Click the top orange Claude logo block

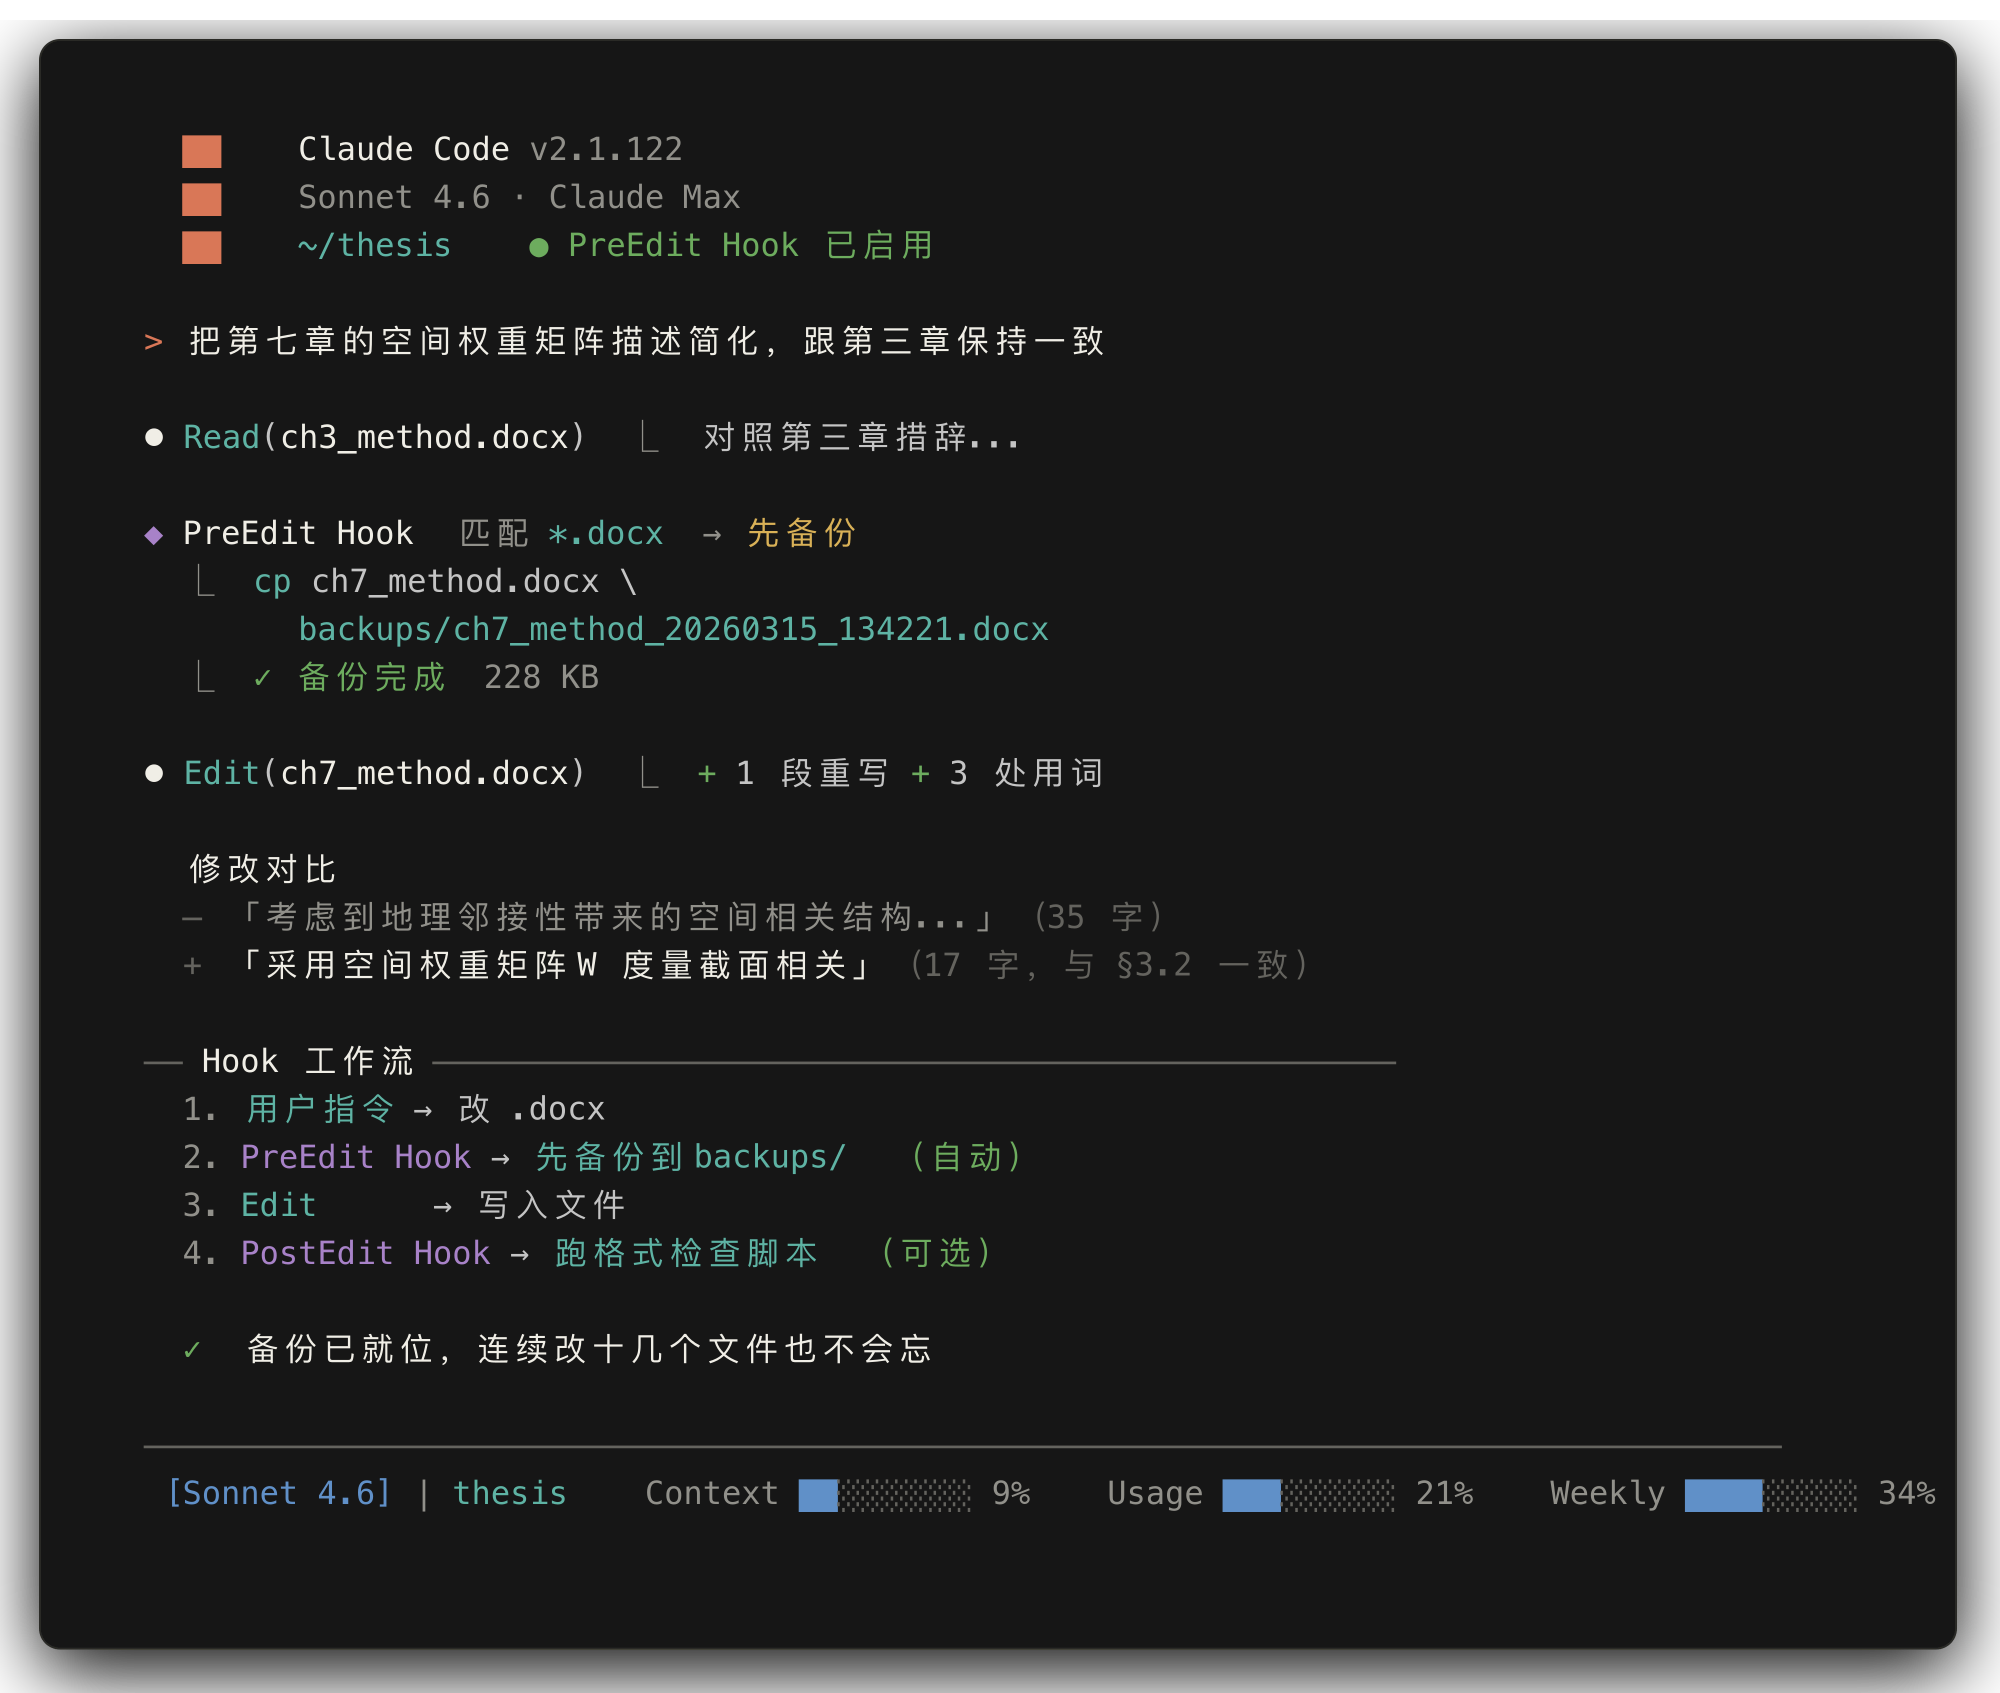coord(201,151)
